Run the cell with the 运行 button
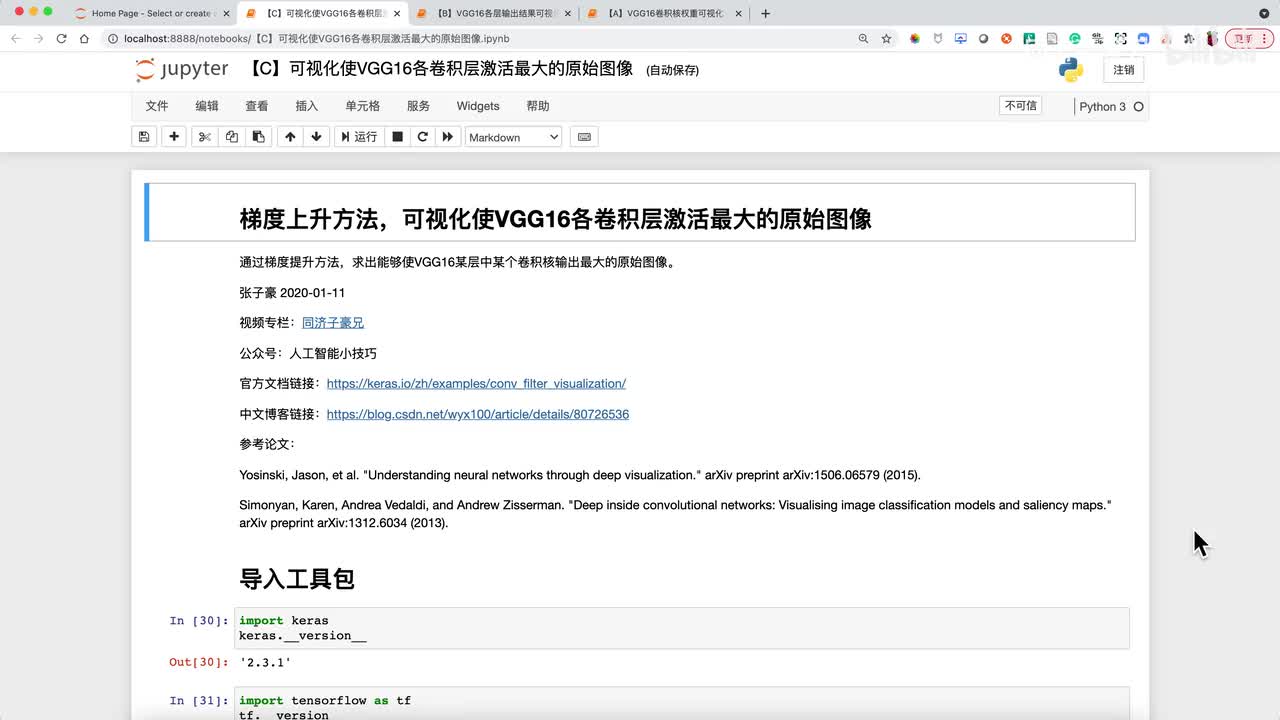 pyautogui.click(x=359, y=137)
